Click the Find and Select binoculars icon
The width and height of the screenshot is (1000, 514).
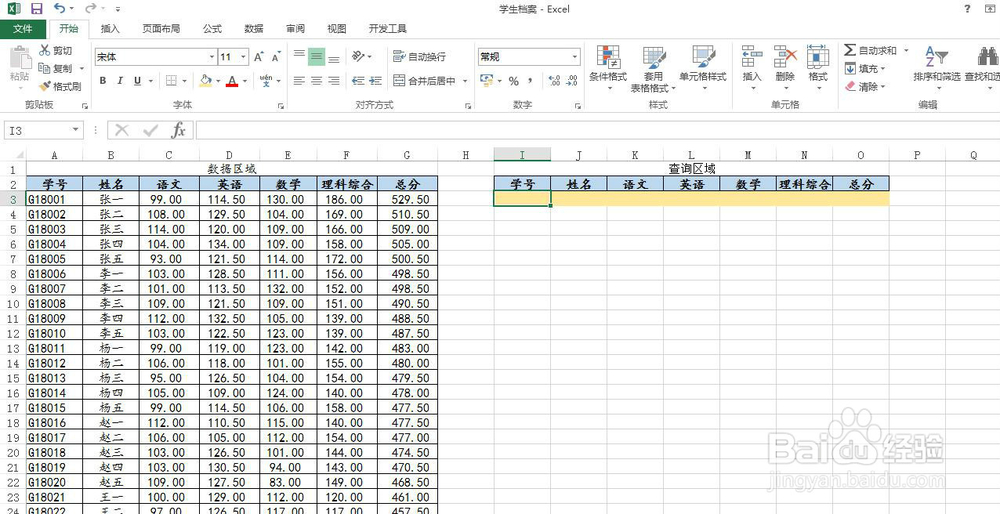[988, 56]
